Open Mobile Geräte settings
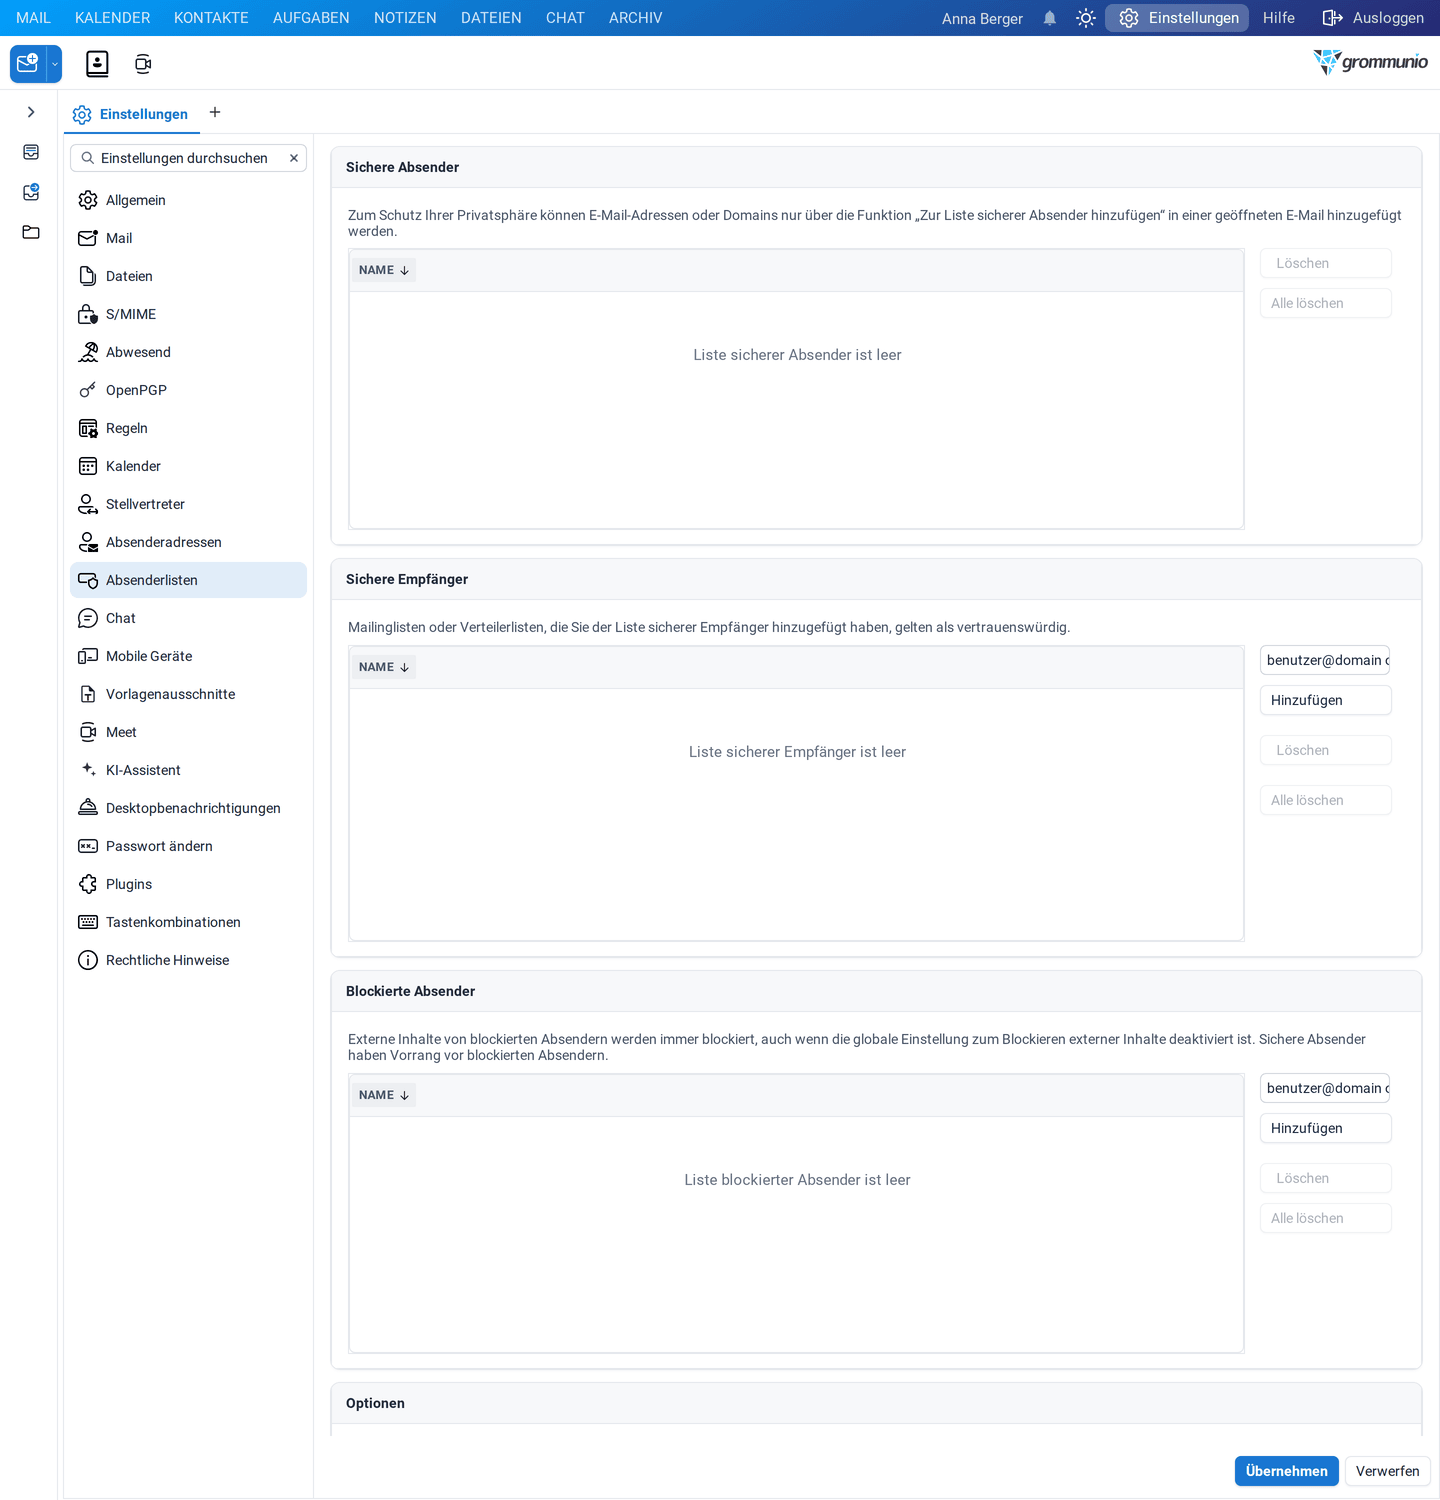Image resolution: width=1440 pixels, height=1500 pixels. (x=188, y=656)
